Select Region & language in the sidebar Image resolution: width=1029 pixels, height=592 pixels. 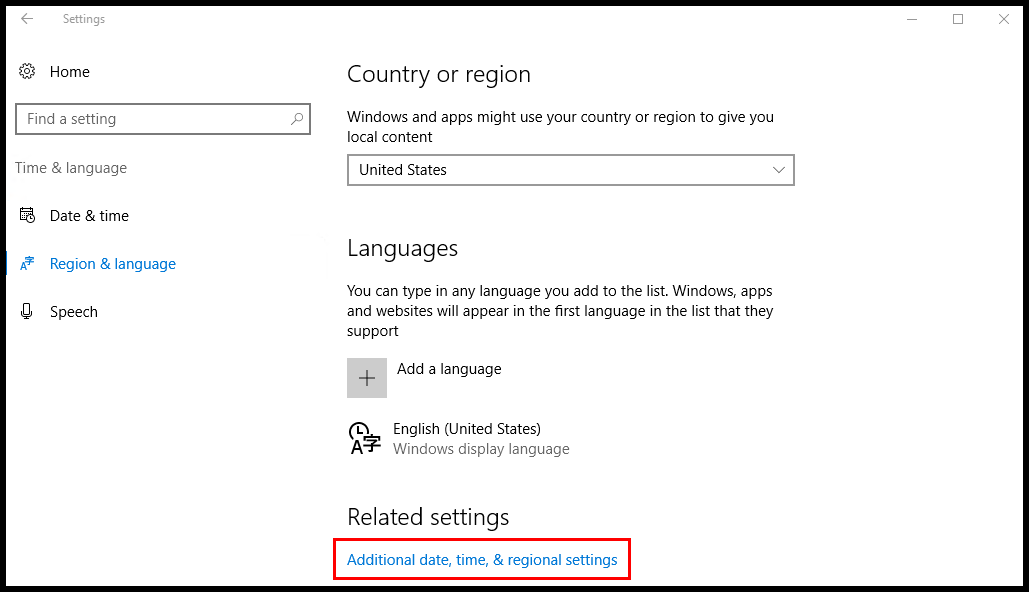point(112,263)
